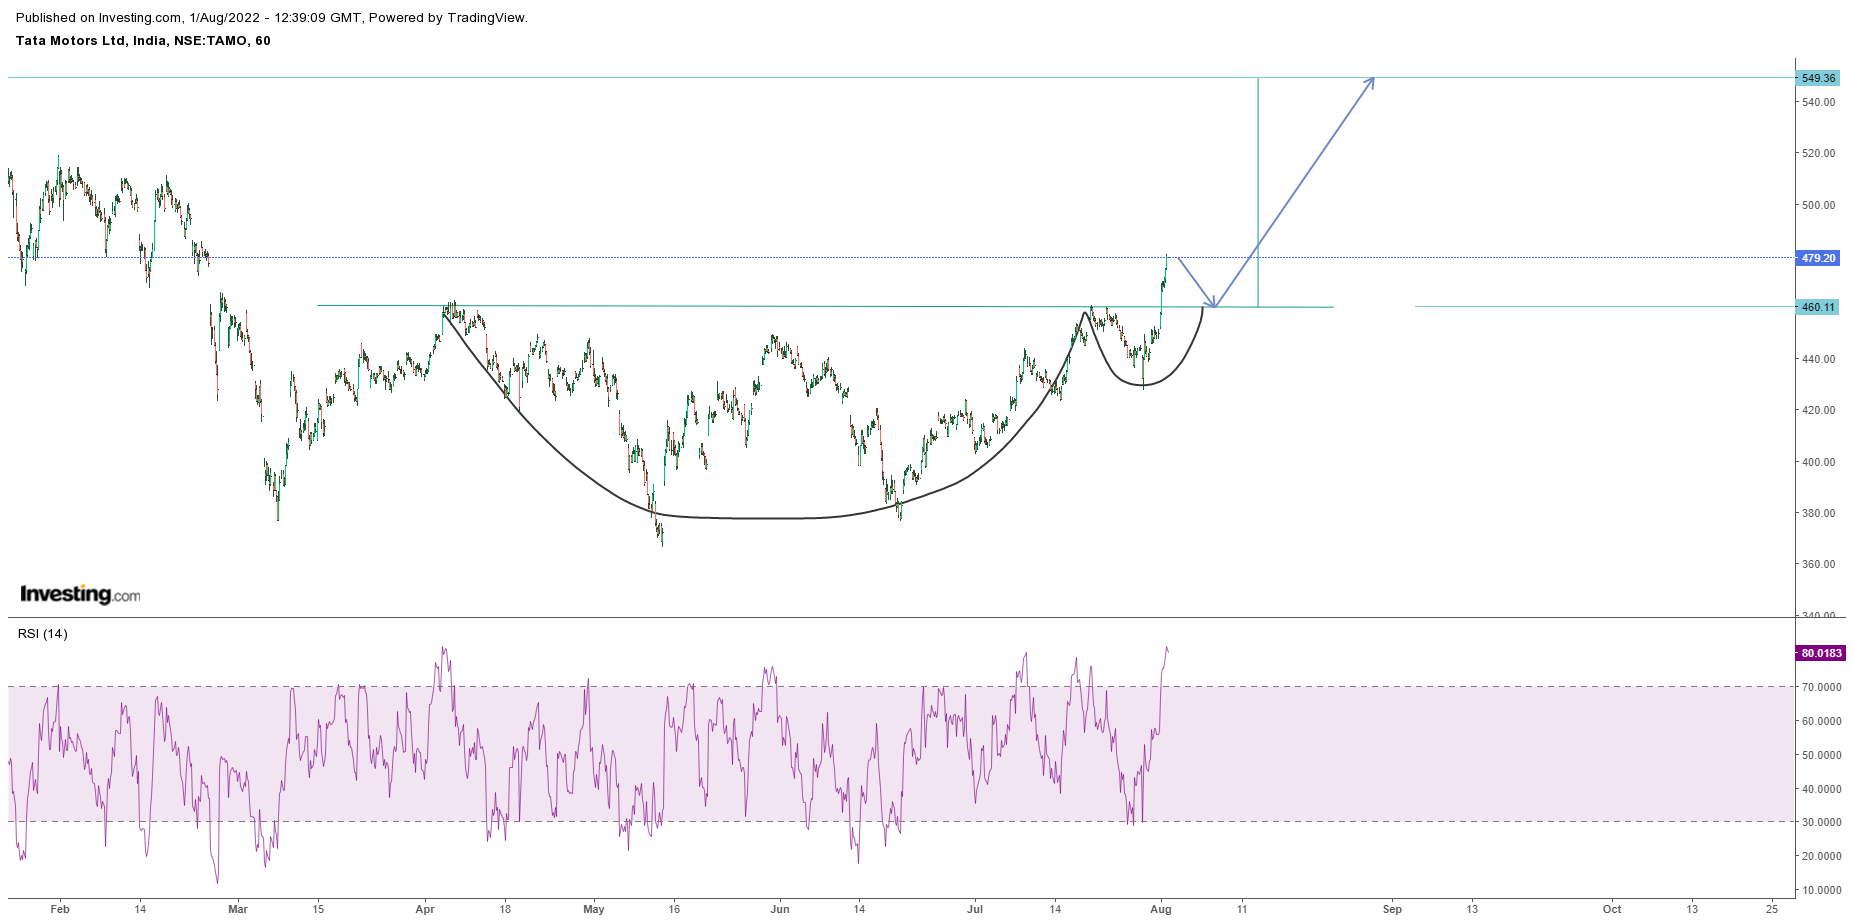Select the 70.0000 RSI overbought axis label
Viewport: 1853px width, 922px height.
pos(1821,687)
